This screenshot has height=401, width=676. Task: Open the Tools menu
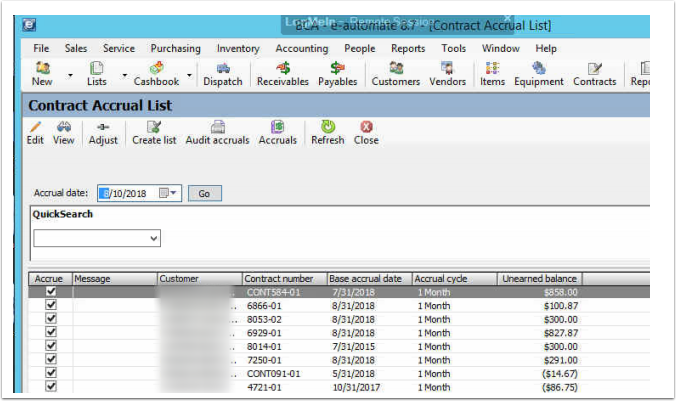[454, 48]
